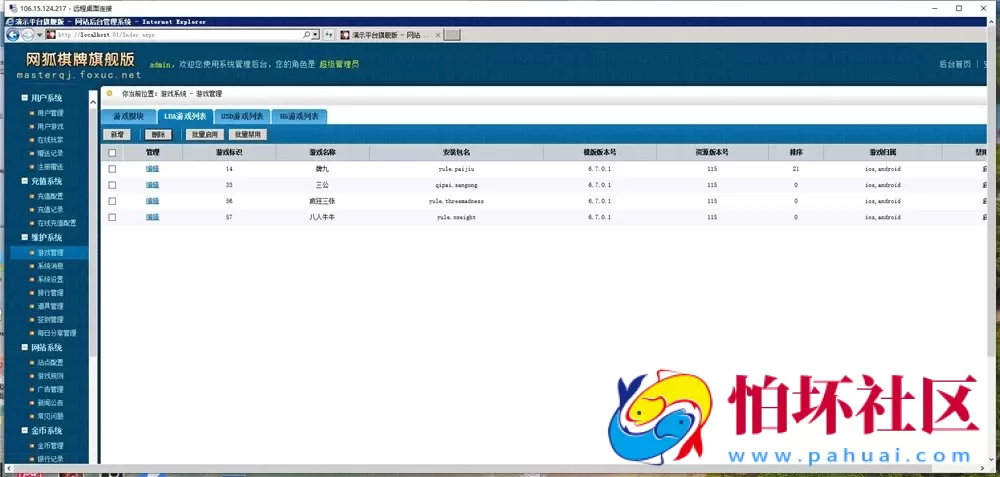
Task: Open 系统设置 in the sidebar
Action: pos(50,280)
